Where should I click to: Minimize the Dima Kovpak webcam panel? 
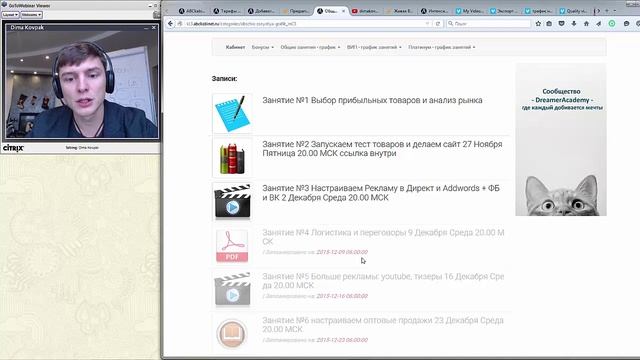tap(146, 27)
